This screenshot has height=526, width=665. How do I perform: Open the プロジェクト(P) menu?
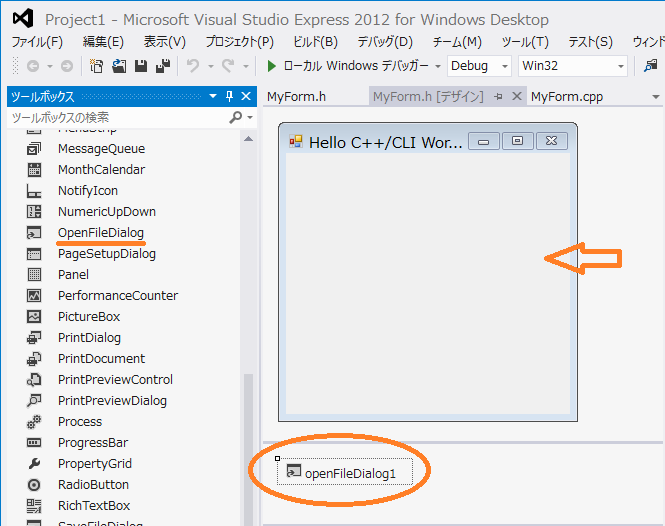tap(240, 42)
